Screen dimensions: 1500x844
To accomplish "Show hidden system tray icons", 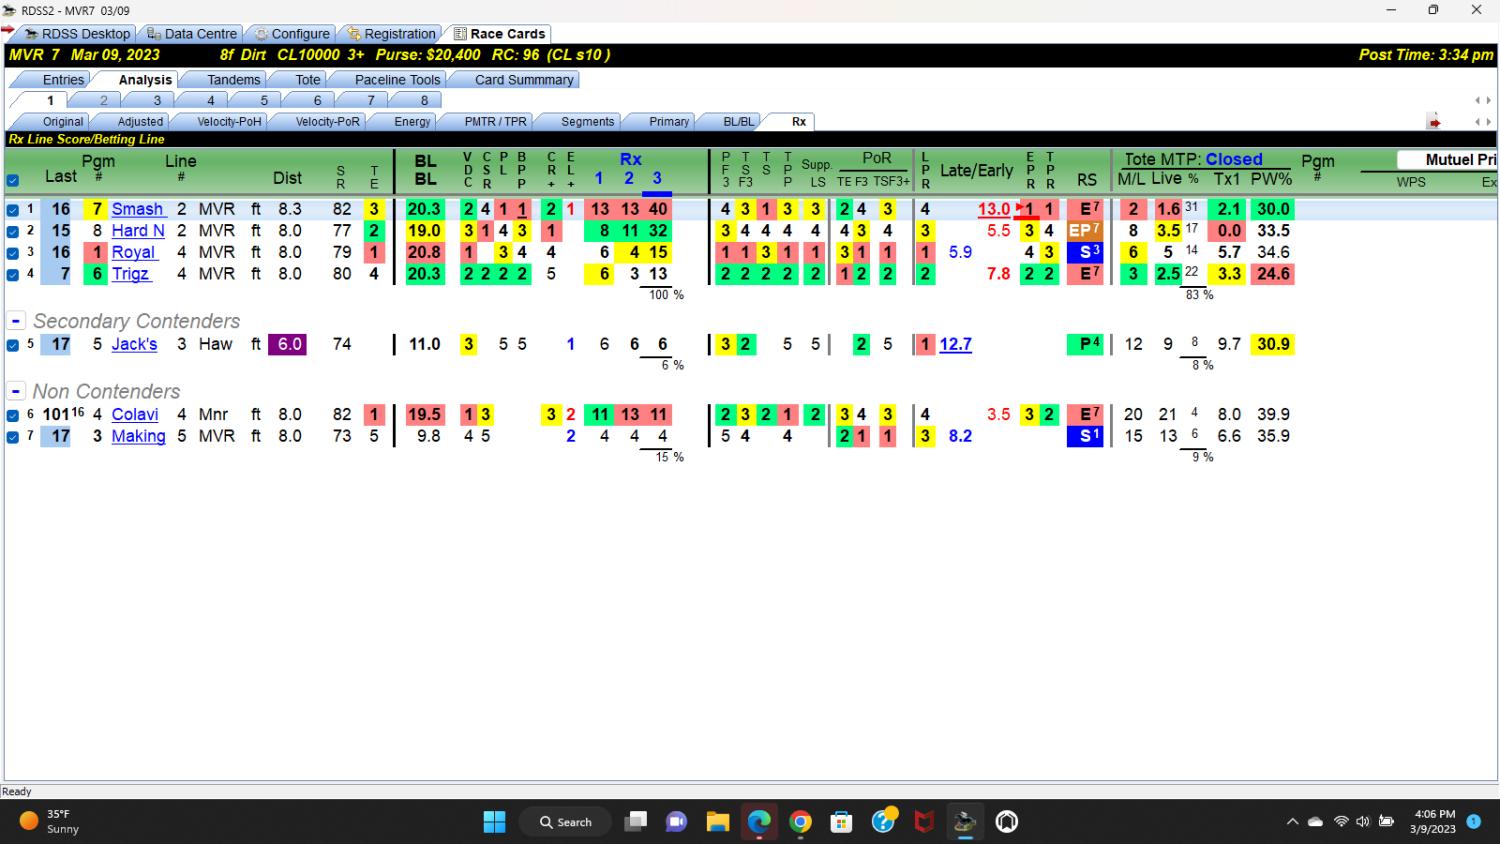I will click(1292, 822).
